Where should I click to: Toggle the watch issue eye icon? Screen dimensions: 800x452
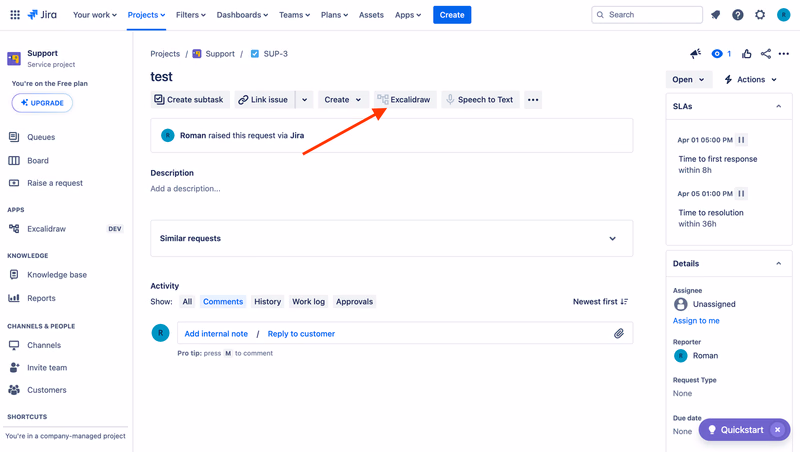[x=721, y=54]
